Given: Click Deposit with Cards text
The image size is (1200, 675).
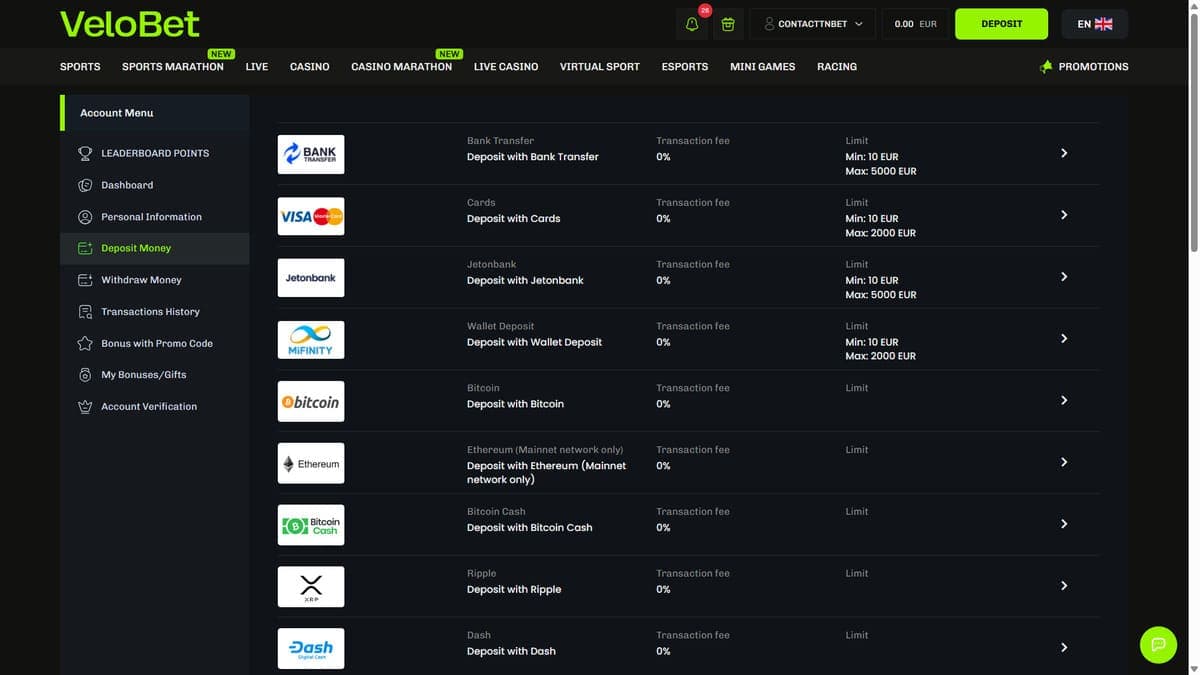Looking at the screenshot, I should (x=514, y=219).
